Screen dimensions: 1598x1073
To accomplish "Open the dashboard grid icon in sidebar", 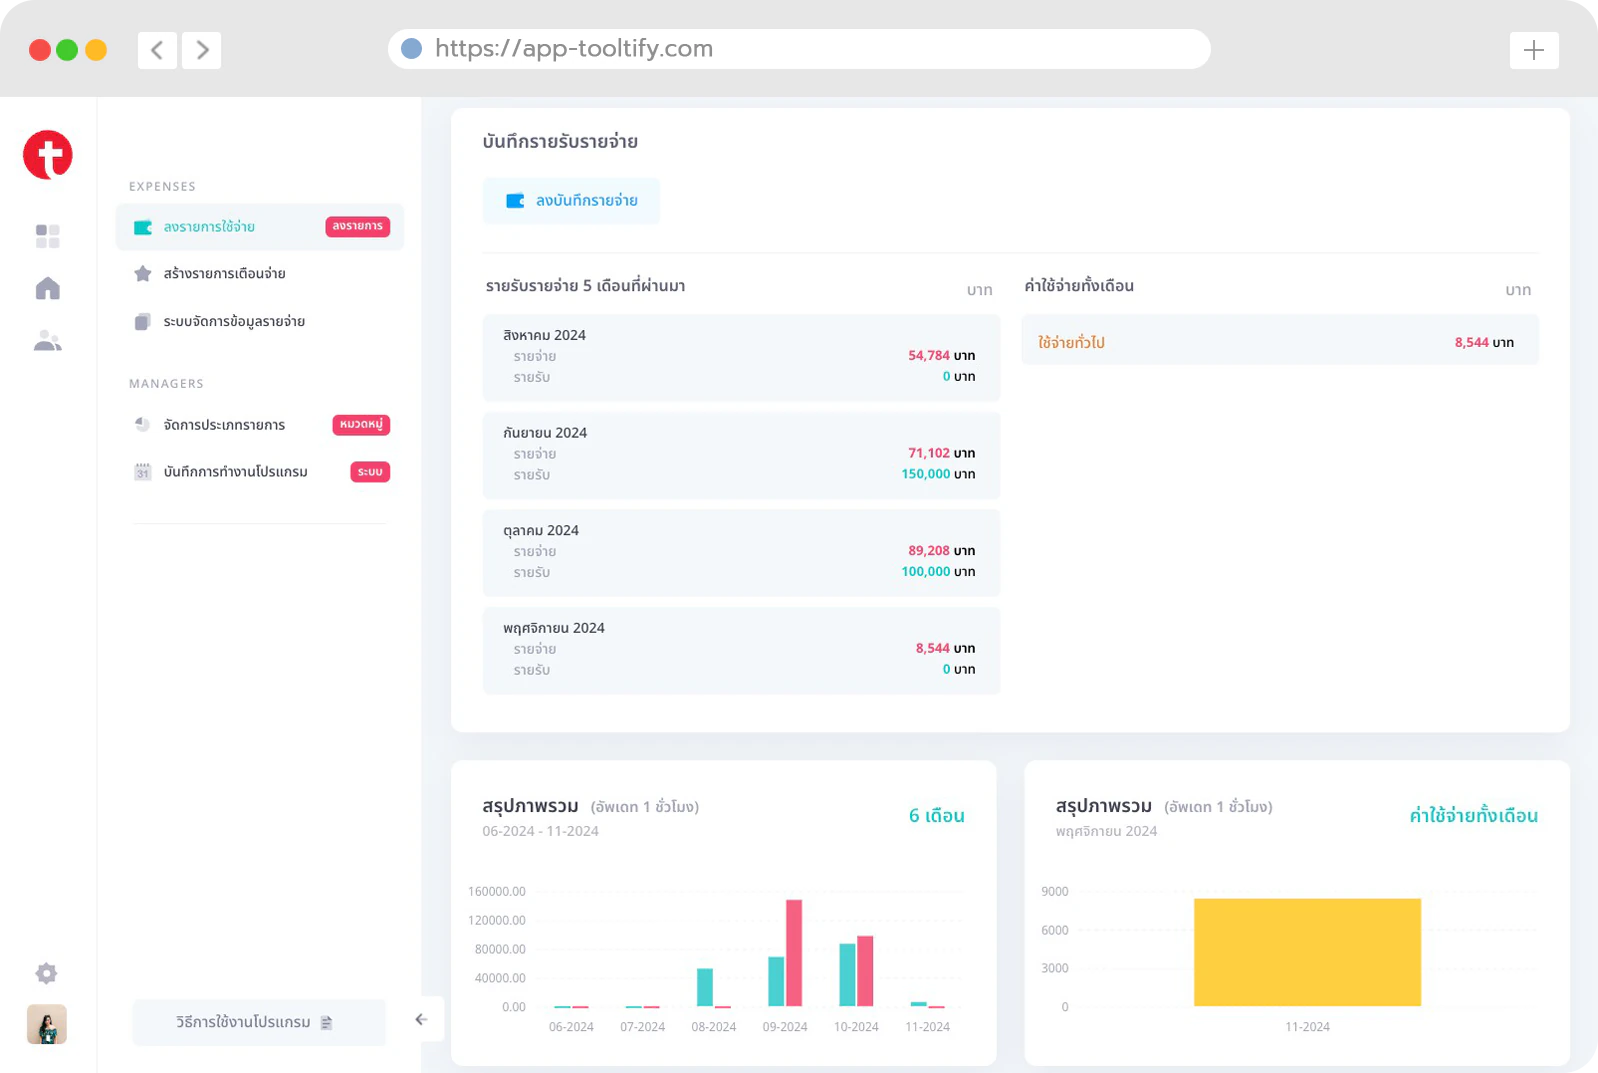I will tap(48, 236).
